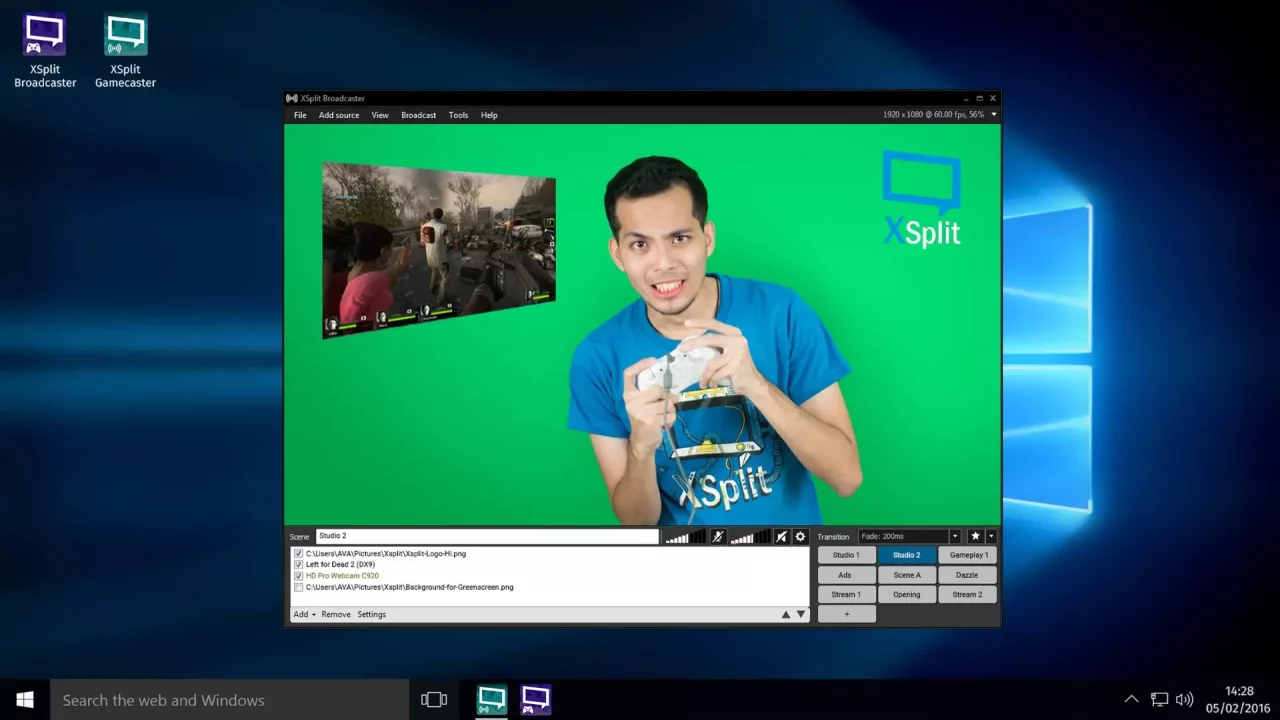Enable the Background-for-Greenscreen.png source
This screenshot has height=720, width=1280.
click(x=299, y=587)
